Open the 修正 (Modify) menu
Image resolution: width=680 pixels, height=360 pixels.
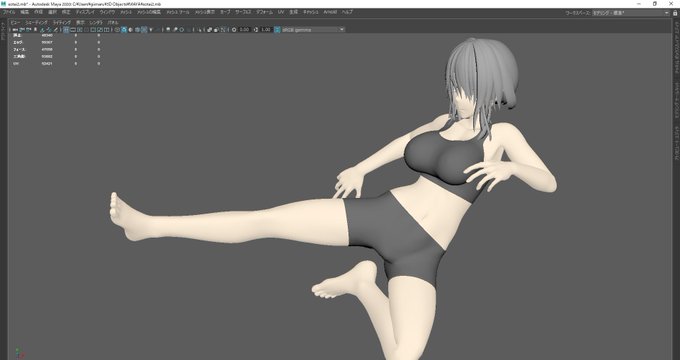(66, 12)
